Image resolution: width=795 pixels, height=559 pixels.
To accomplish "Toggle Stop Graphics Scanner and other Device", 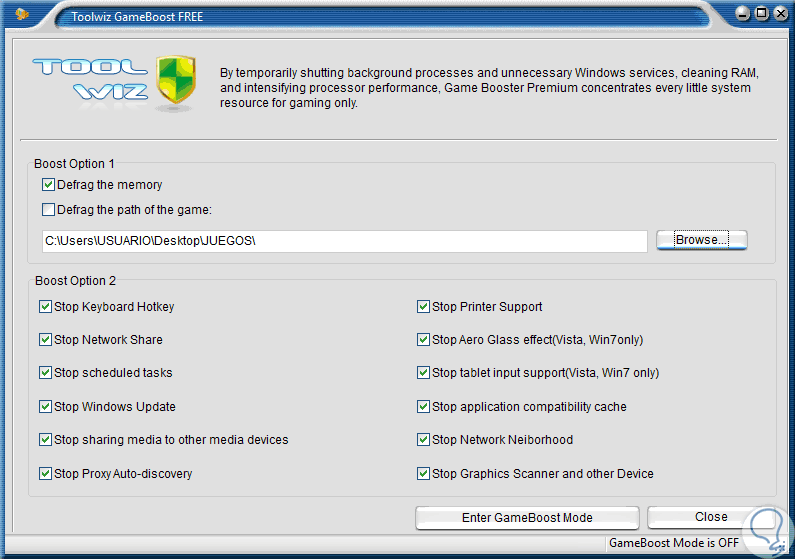I will point(423,473).
